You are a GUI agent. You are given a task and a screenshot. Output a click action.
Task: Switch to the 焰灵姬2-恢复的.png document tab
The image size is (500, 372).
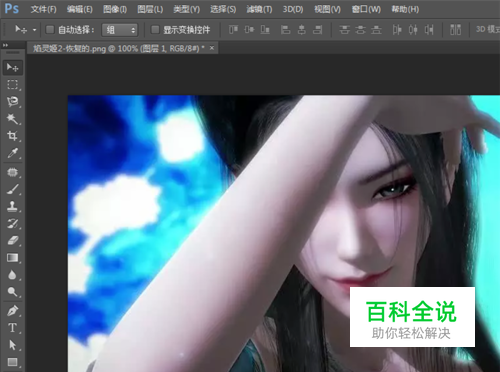click(x=118, y=49)
